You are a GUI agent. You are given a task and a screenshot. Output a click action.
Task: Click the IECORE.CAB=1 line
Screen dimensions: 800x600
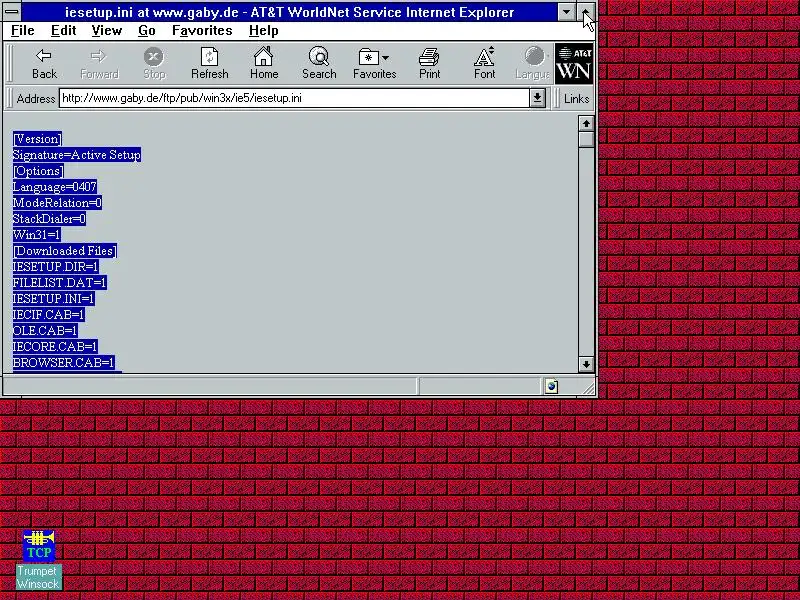[x=55, y=346]
